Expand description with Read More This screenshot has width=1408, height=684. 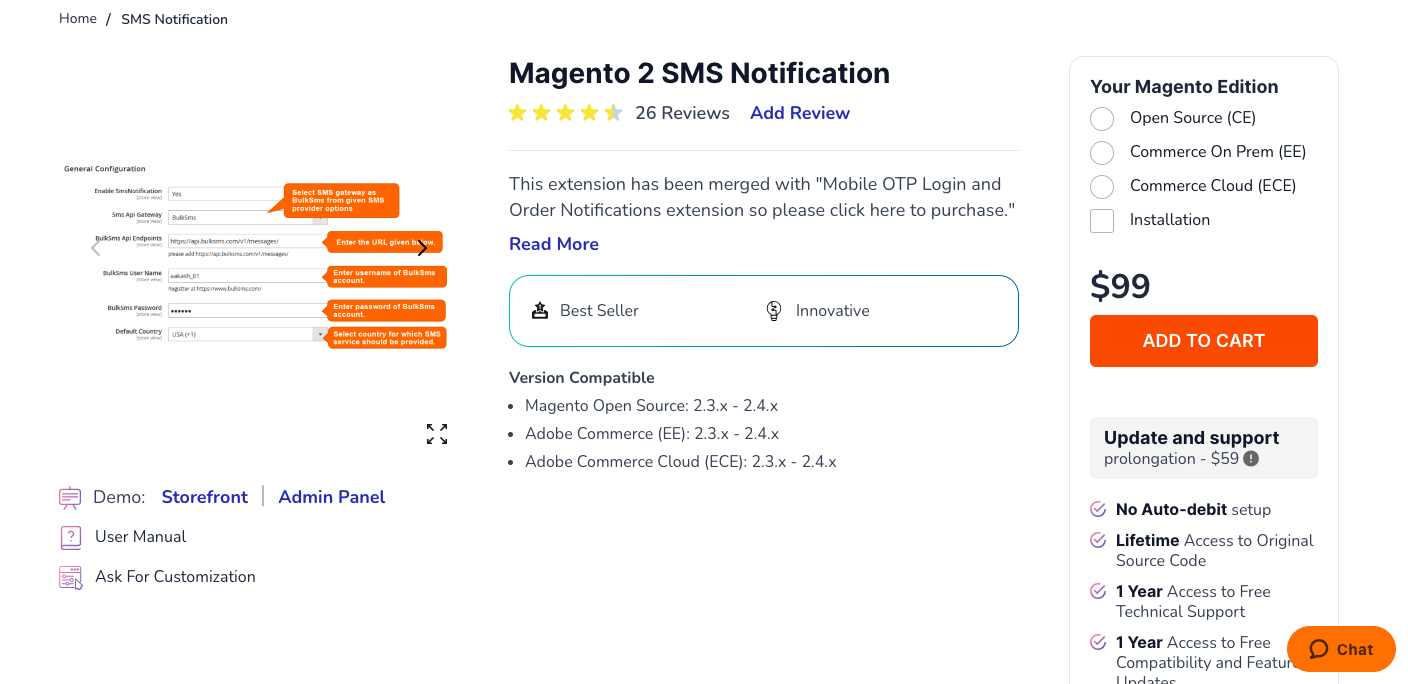coord(554,244)
